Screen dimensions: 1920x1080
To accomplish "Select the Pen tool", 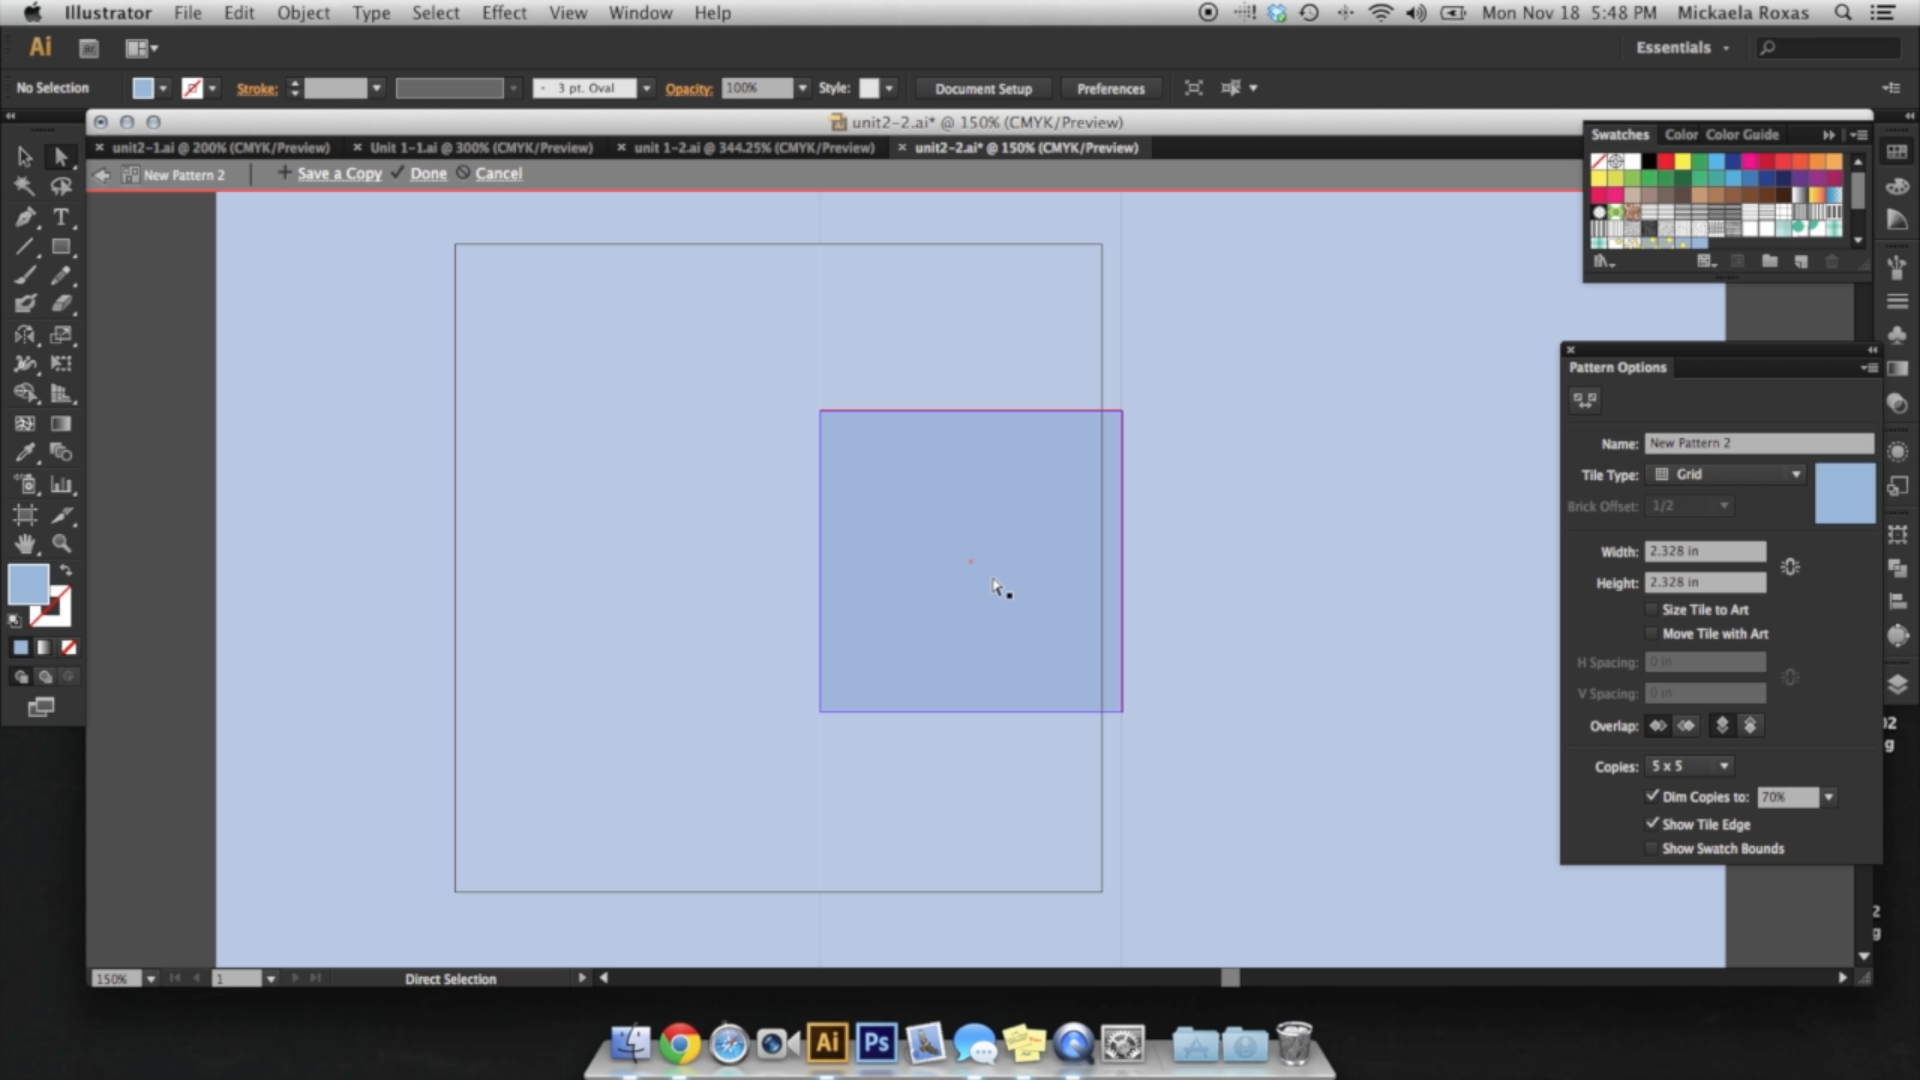I will [x=24, y=217].
